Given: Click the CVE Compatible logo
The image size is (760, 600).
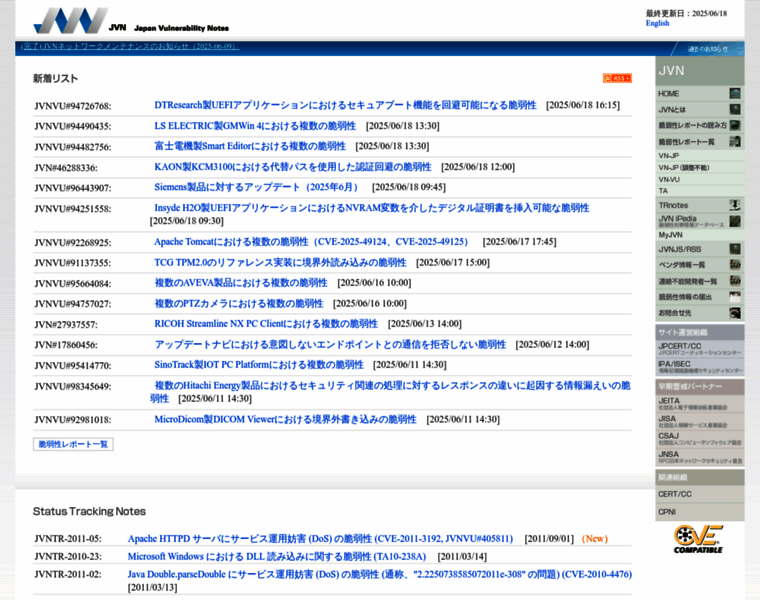Looking at the screenshot, I should point(698,539).
